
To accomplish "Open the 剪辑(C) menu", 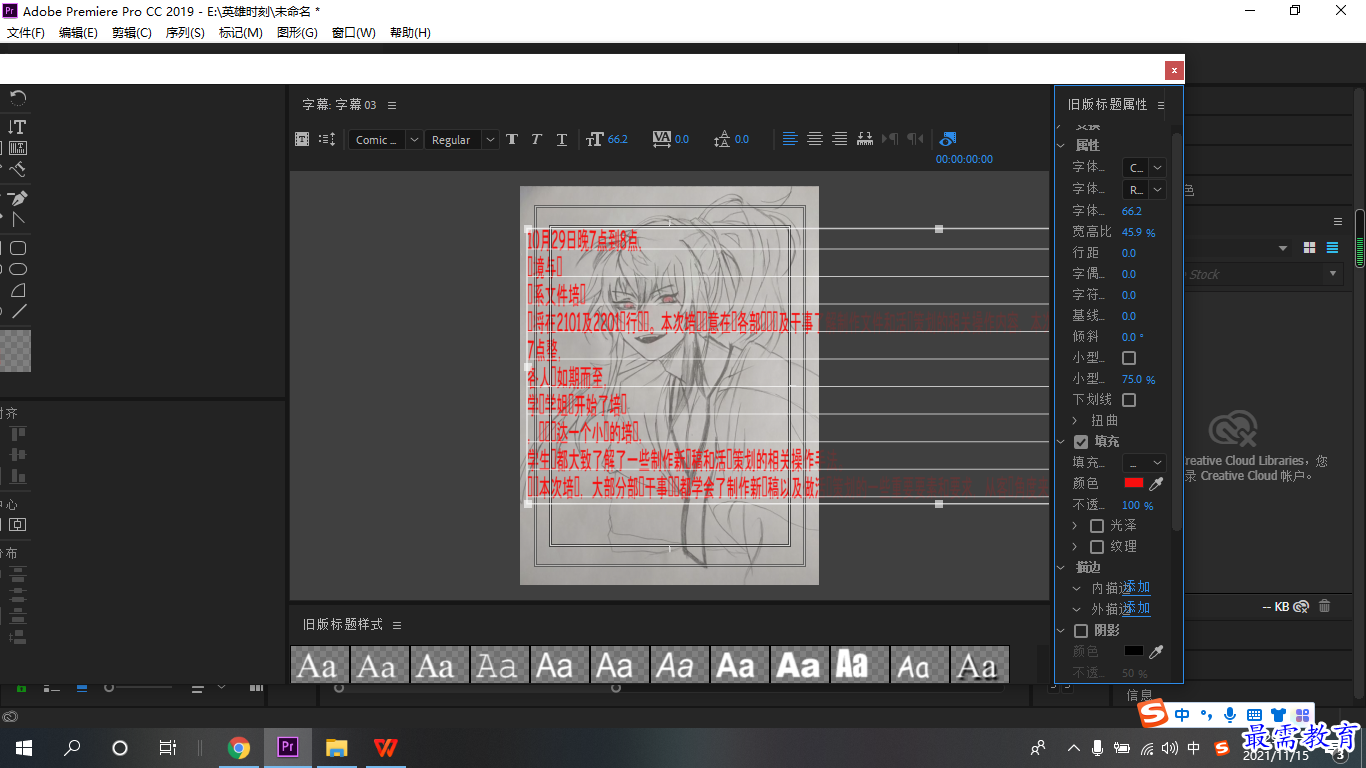I will pyautogui.click(x=132, y=33).
